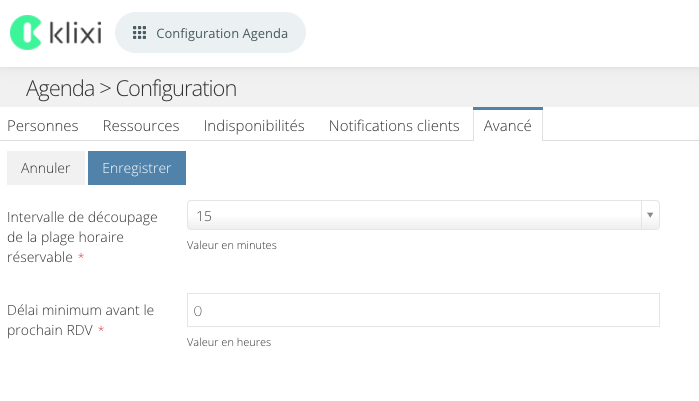Click the Valeur en minutes hint text
The width and height of the screenshot is (699, 401).
232,245
